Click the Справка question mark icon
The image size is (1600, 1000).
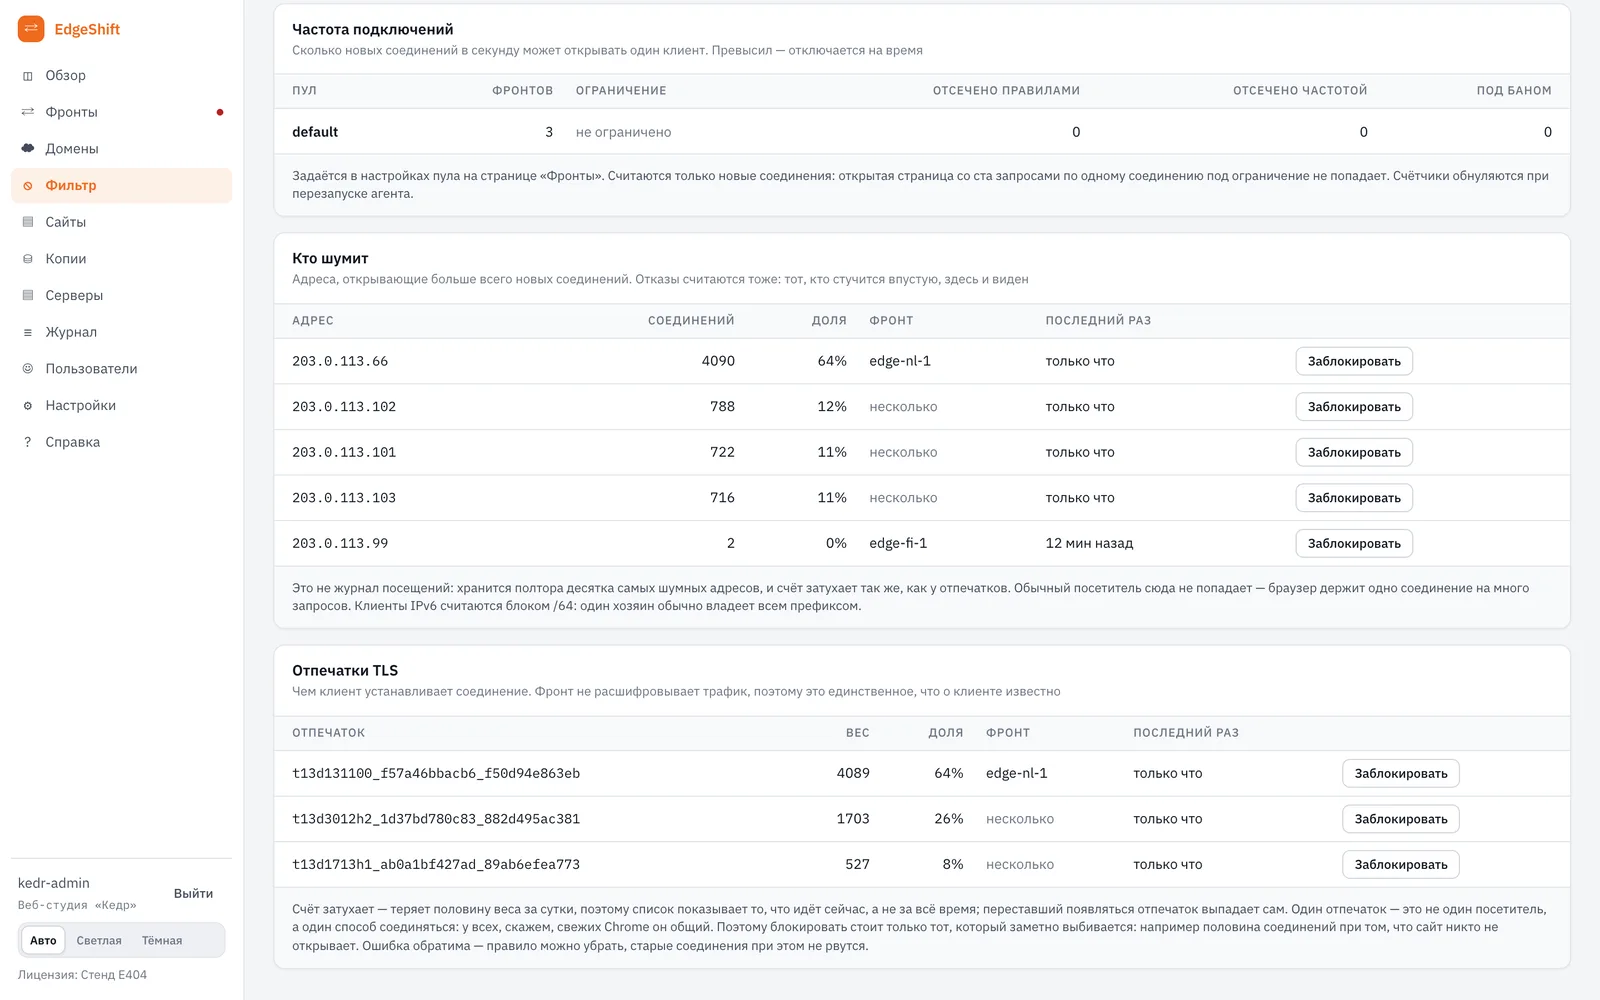[28, 442]
